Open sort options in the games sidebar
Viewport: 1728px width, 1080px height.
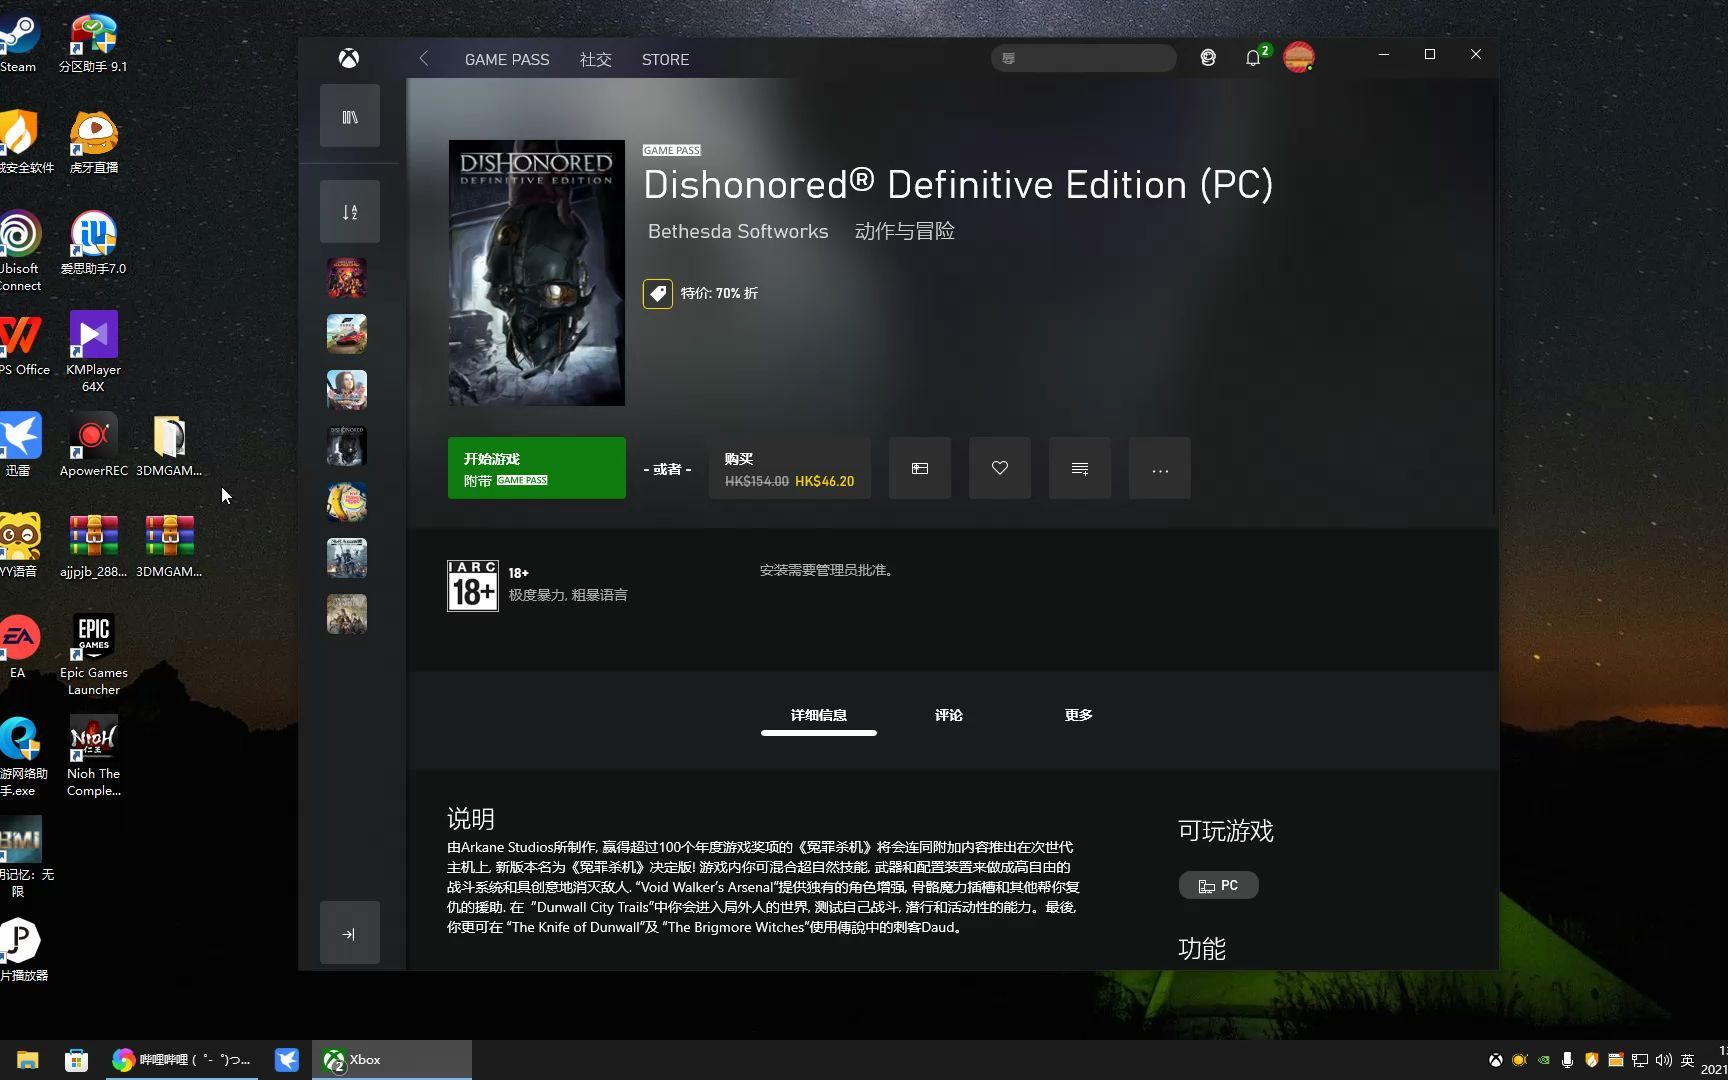click(x=349, y=211)
